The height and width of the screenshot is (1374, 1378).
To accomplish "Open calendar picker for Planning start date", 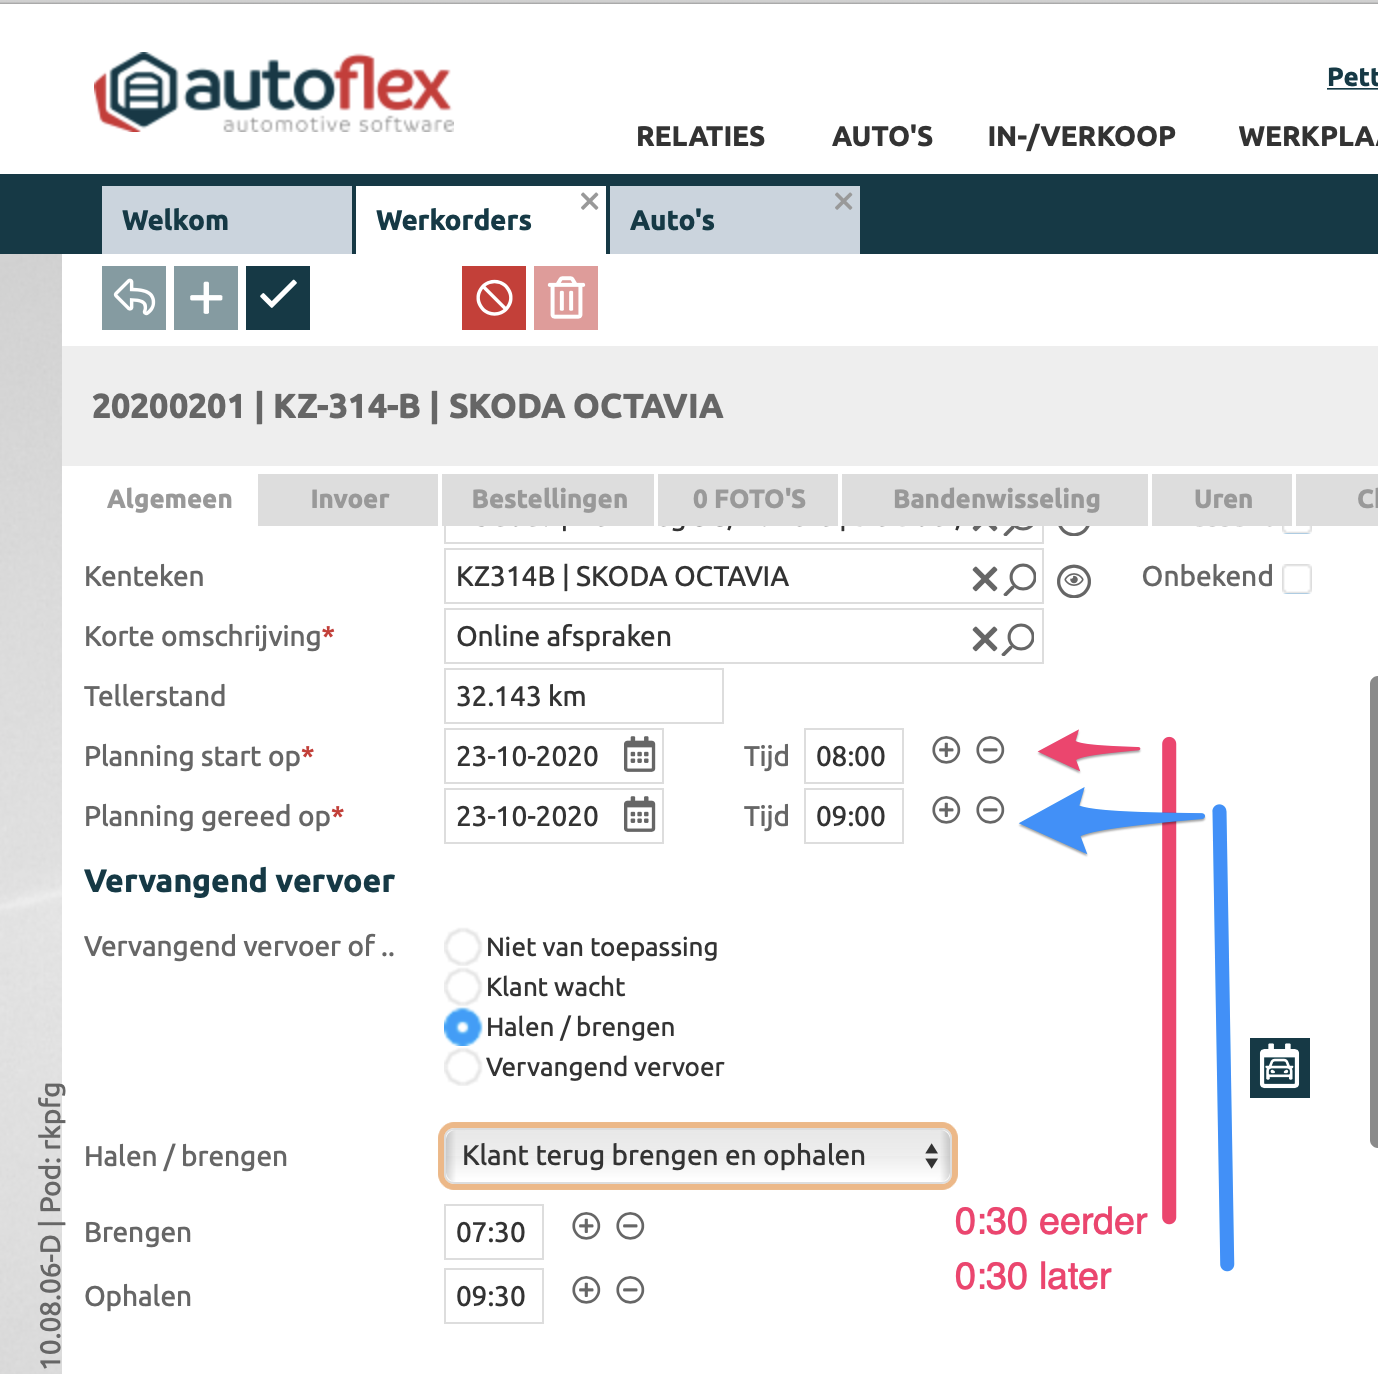I will (x=639, y=756).
